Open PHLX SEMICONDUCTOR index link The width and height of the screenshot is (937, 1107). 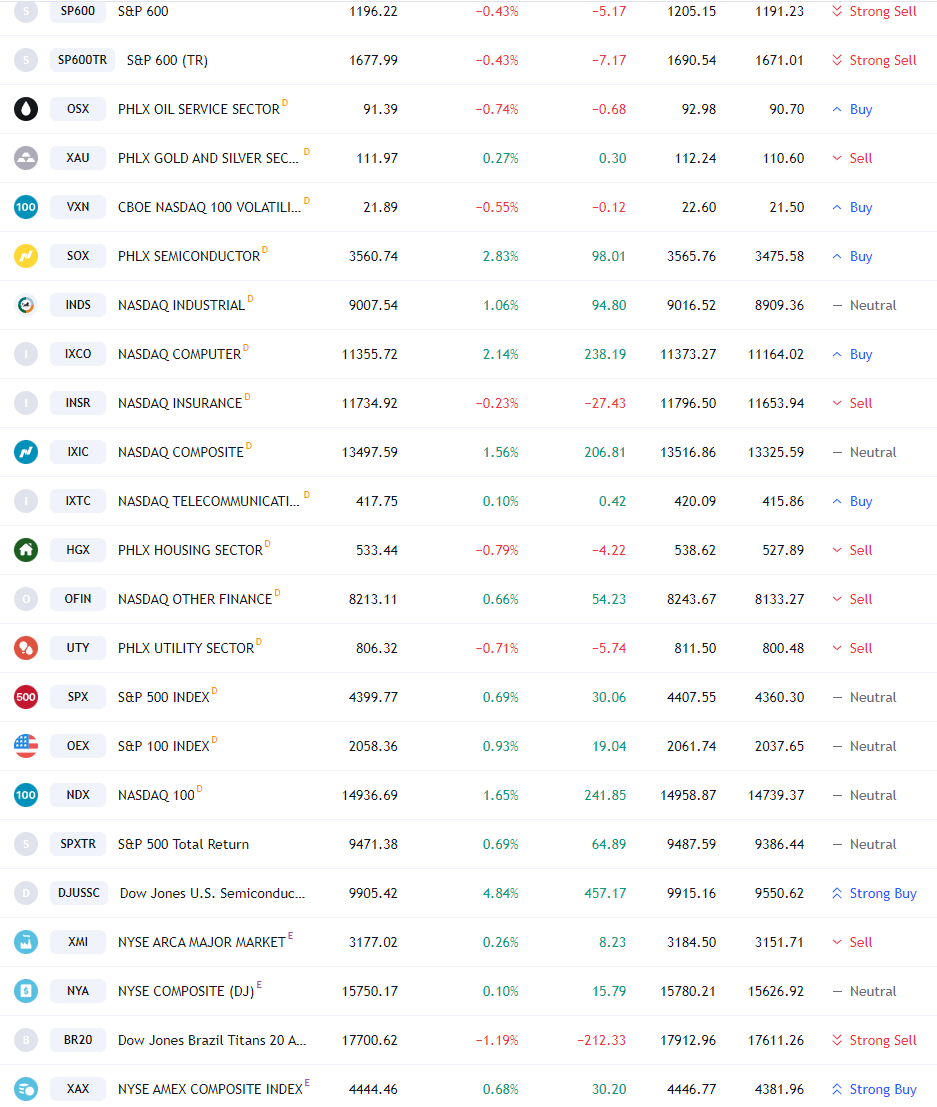(189, 256)
